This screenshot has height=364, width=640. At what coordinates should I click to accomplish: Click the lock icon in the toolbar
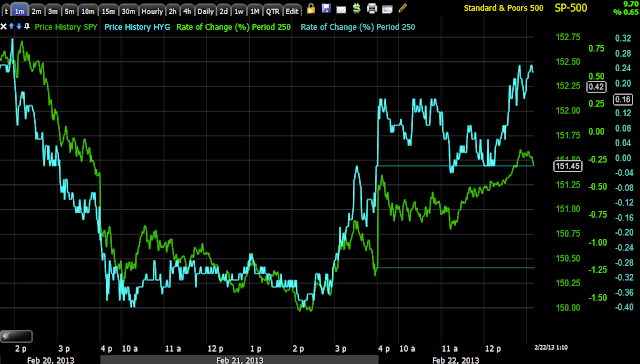pyautogui.click(x=311, y=8)
